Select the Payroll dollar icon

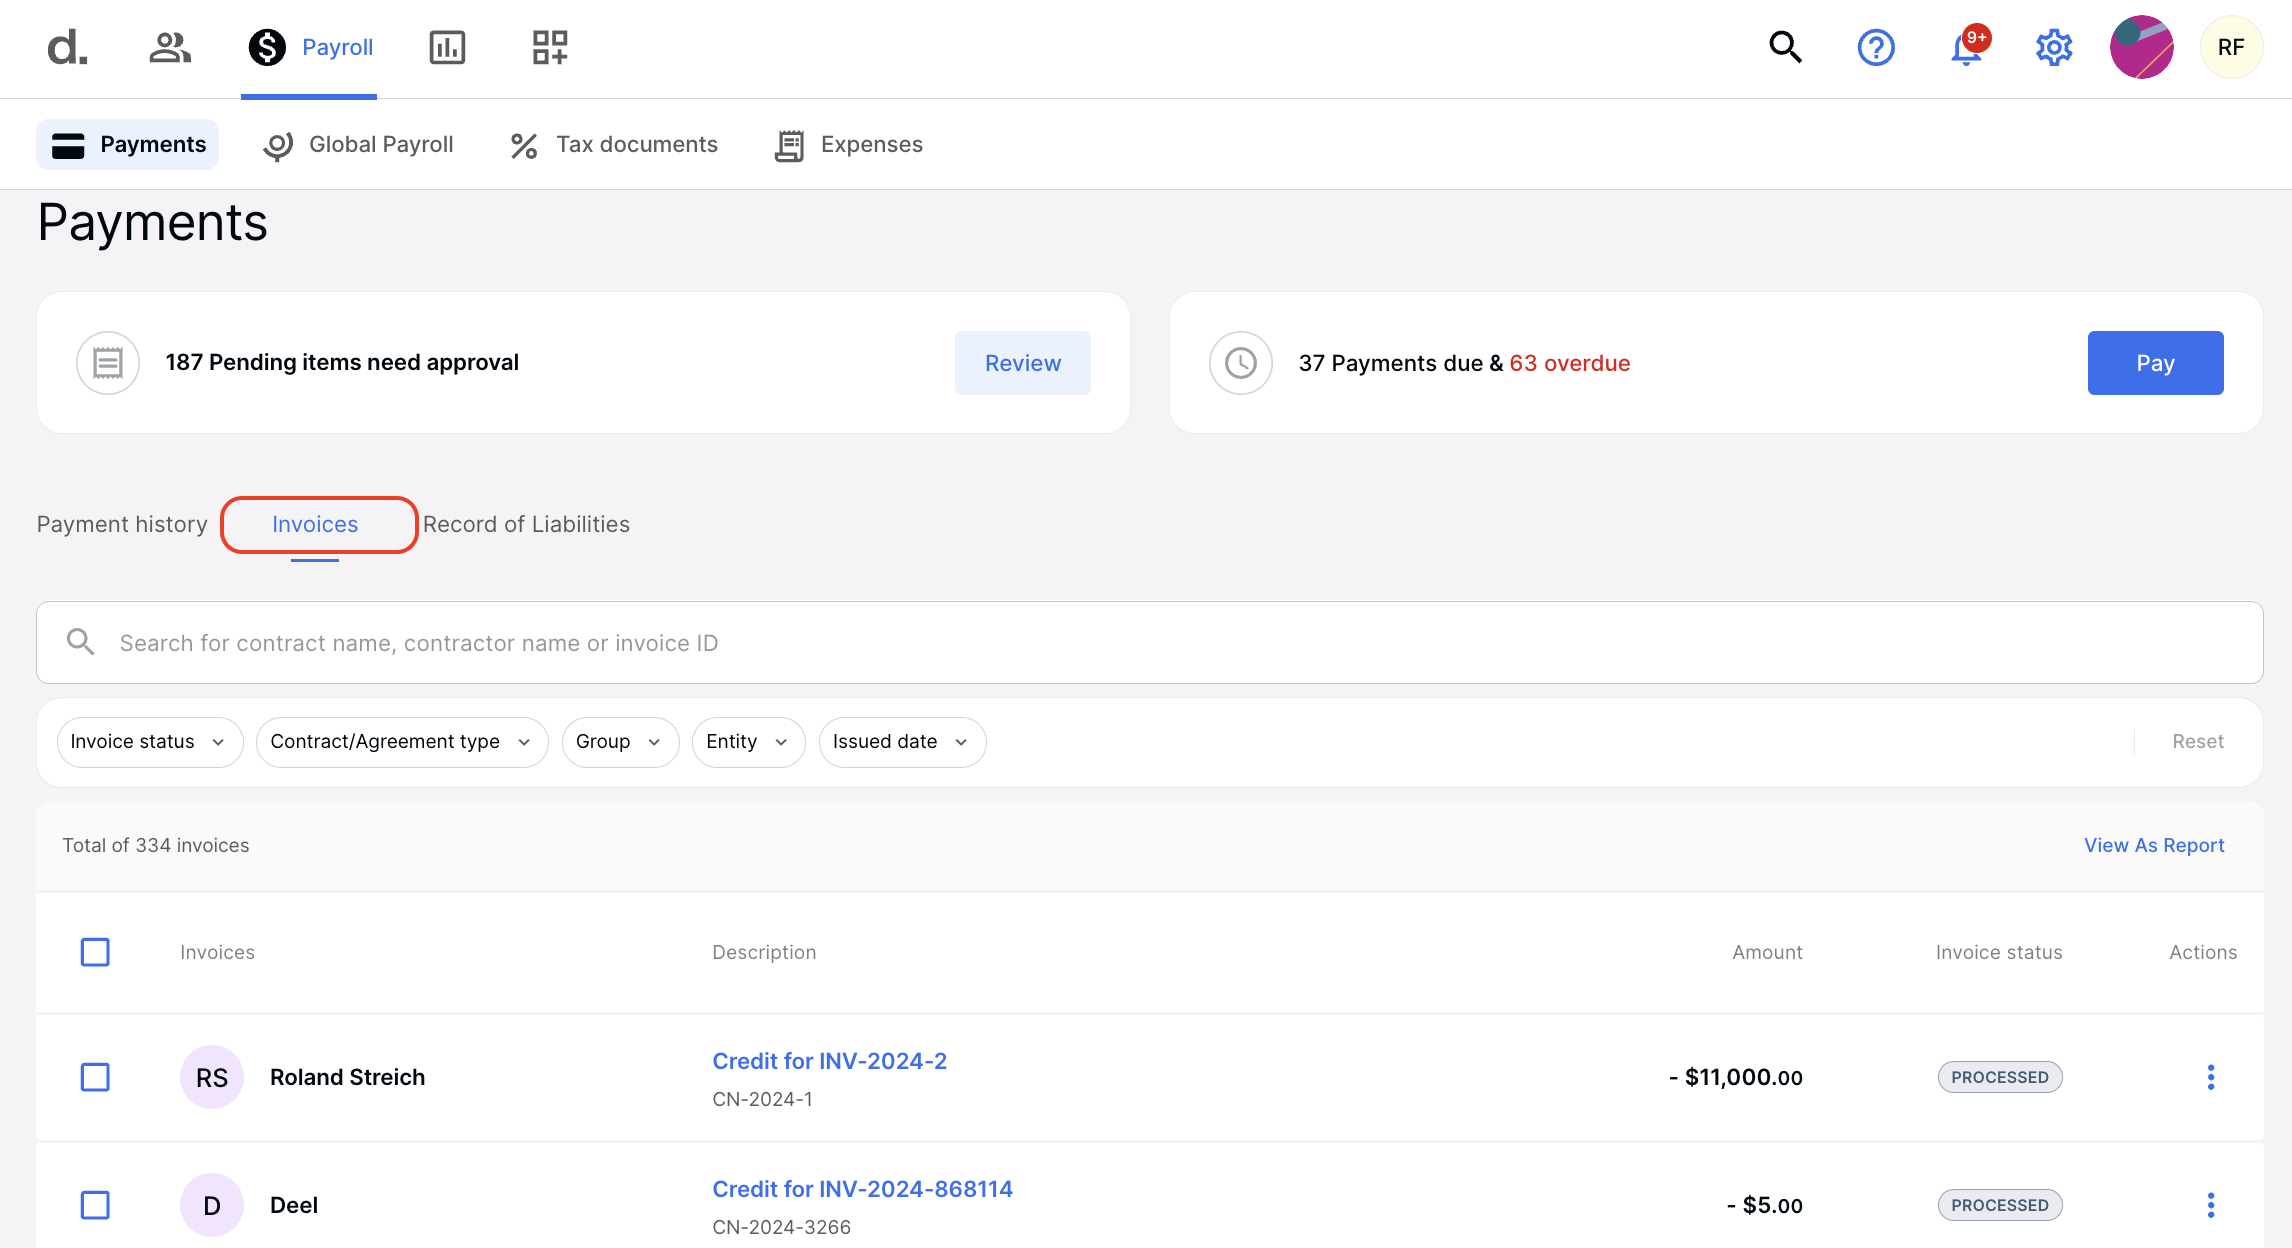[x=266, y=46]
